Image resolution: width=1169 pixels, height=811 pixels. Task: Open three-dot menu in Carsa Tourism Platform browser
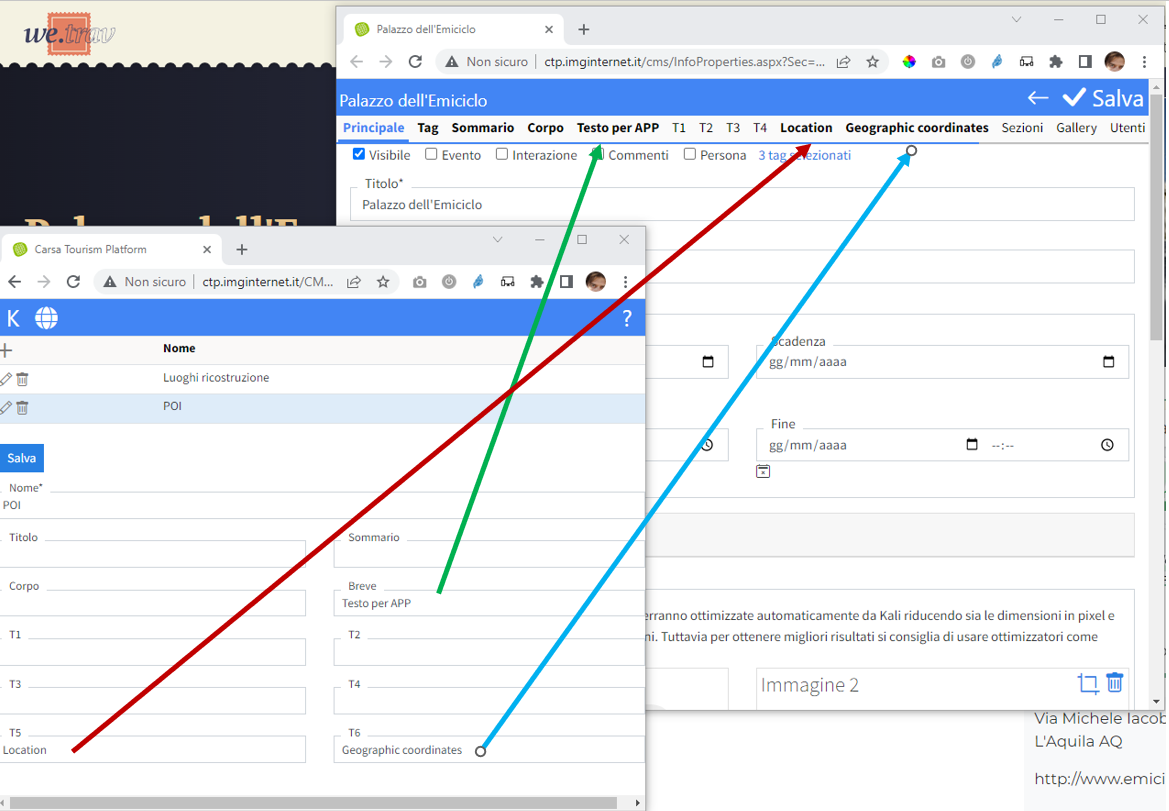[x=626, y=282]
